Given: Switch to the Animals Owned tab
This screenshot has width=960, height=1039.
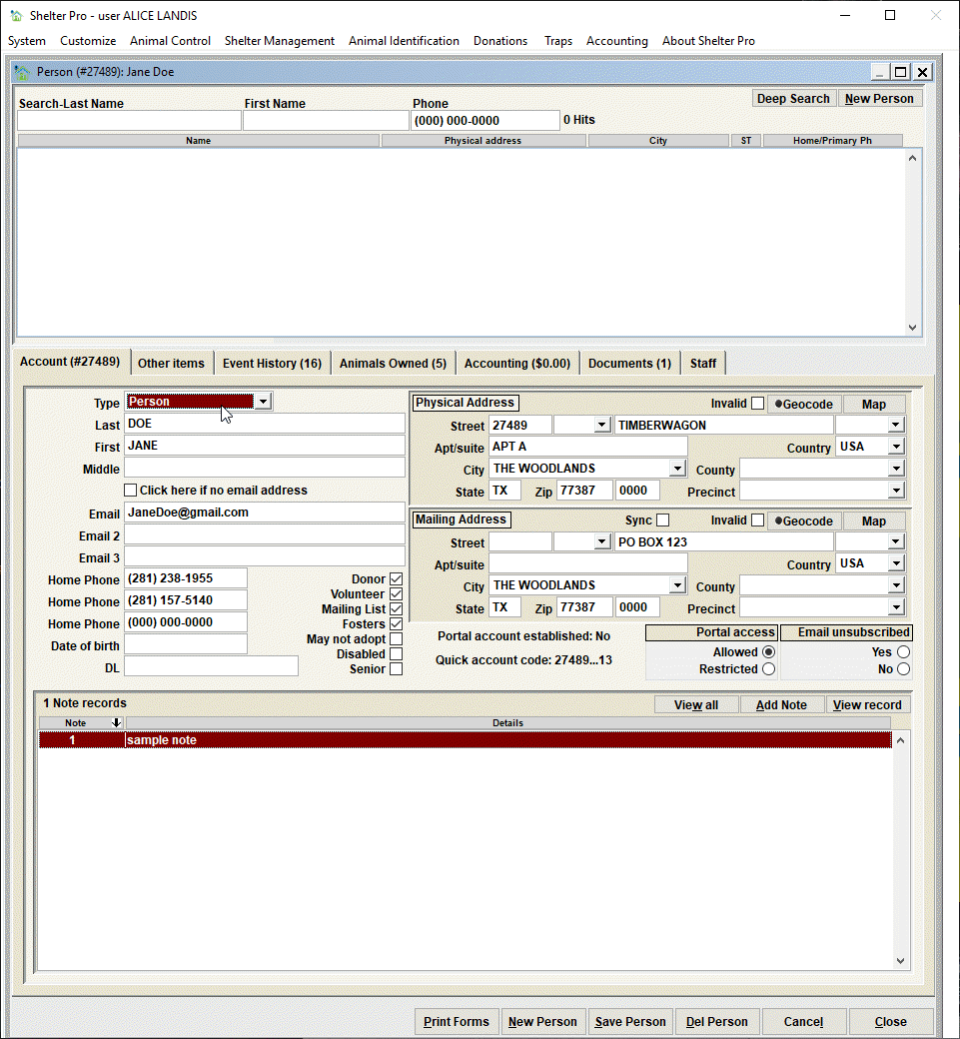Looking at the screenshot, I should pyautogui.click(x=392, y=363).
